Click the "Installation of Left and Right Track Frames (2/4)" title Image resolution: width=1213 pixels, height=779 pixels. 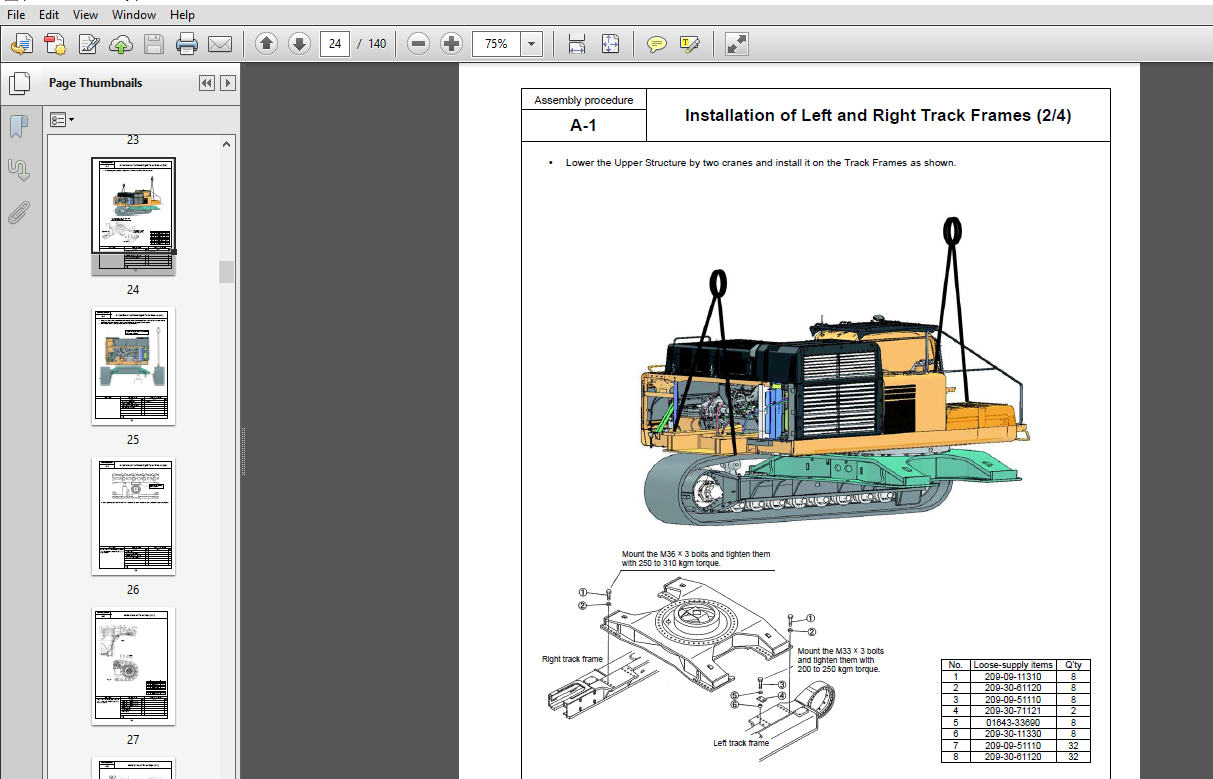point(878,115)
